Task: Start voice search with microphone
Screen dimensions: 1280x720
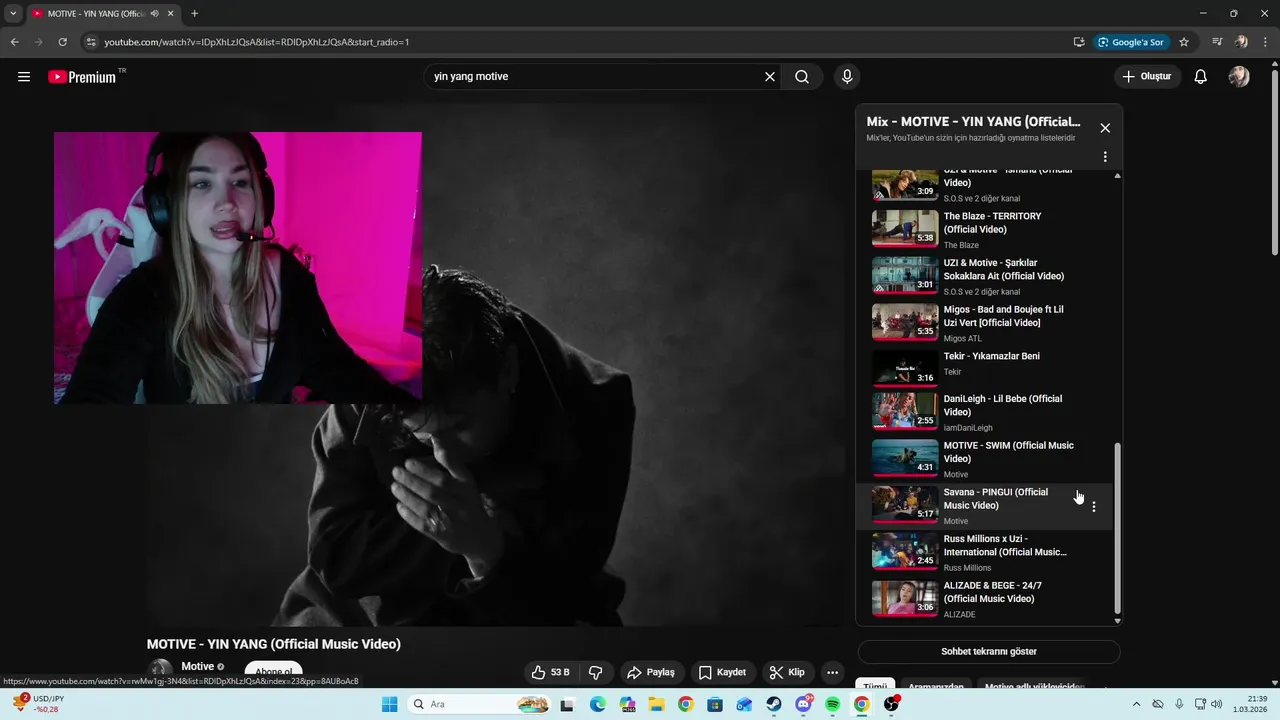Action: [x=847, y=77]
